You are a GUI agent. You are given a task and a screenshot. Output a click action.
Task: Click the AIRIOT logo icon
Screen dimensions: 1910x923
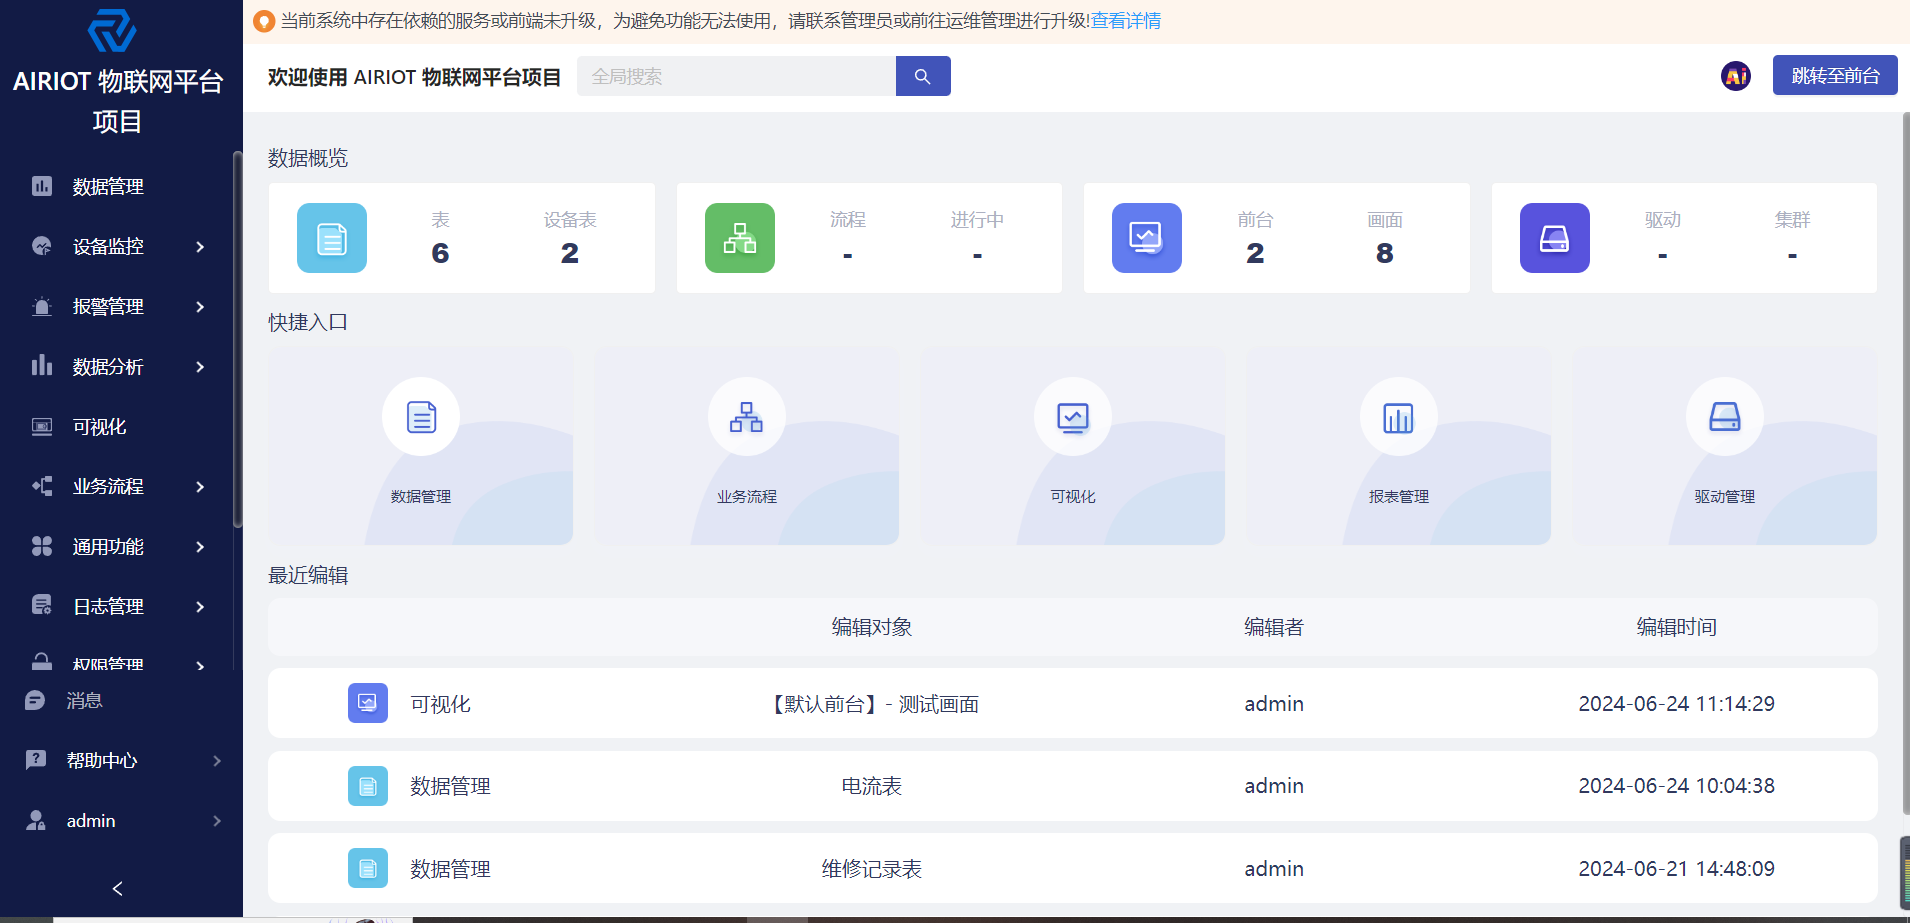tap(112, 30)
